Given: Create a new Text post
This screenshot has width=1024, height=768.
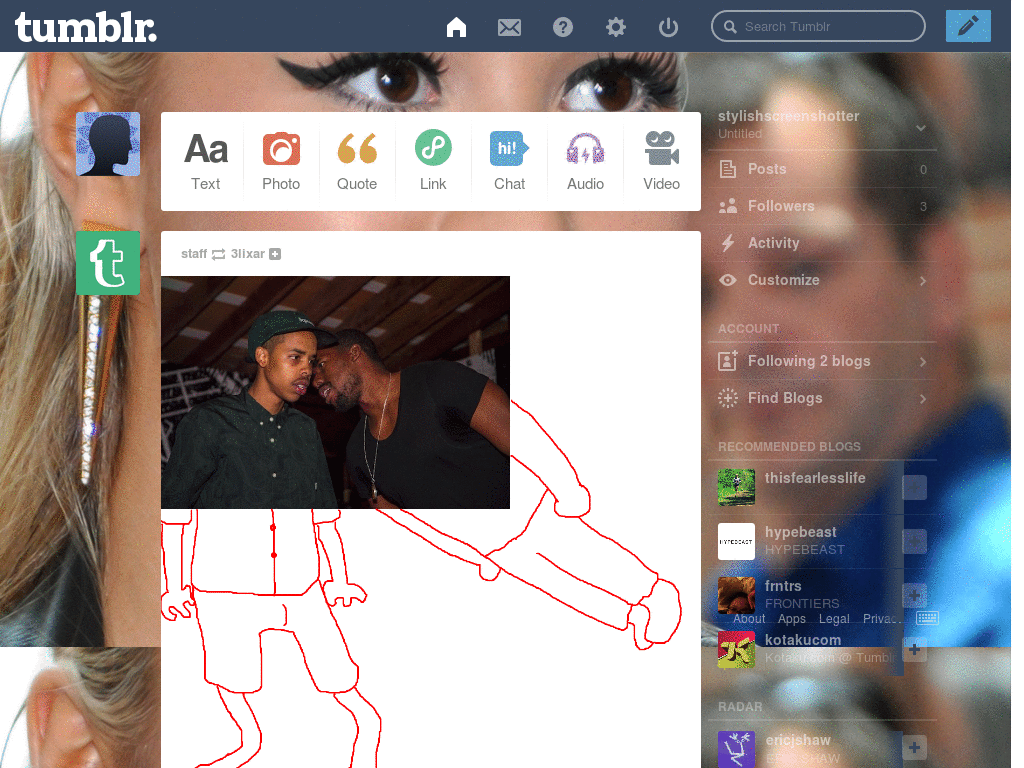Looking at the screenshot, I should click(205, 161).
